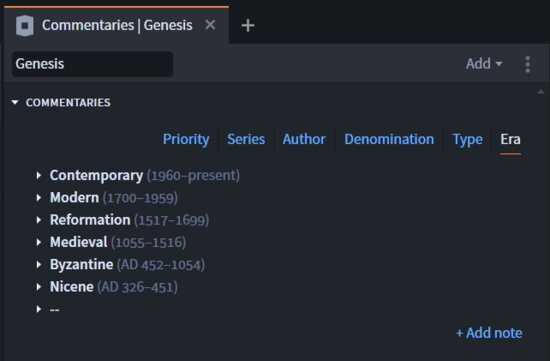Viewport: 550px width, 361px height.
Task: Click the + Add note link
Action: coord(489,333)
